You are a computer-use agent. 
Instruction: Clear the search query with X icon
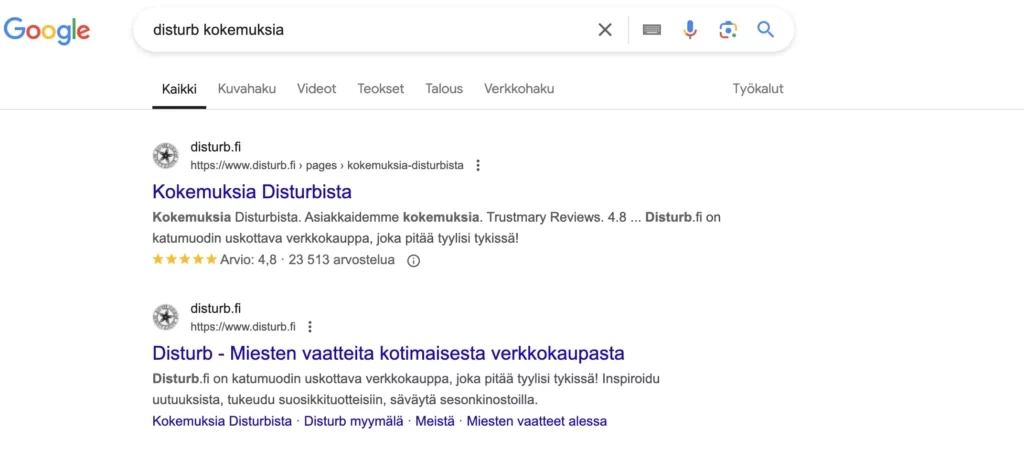click(x=605, y=29)
